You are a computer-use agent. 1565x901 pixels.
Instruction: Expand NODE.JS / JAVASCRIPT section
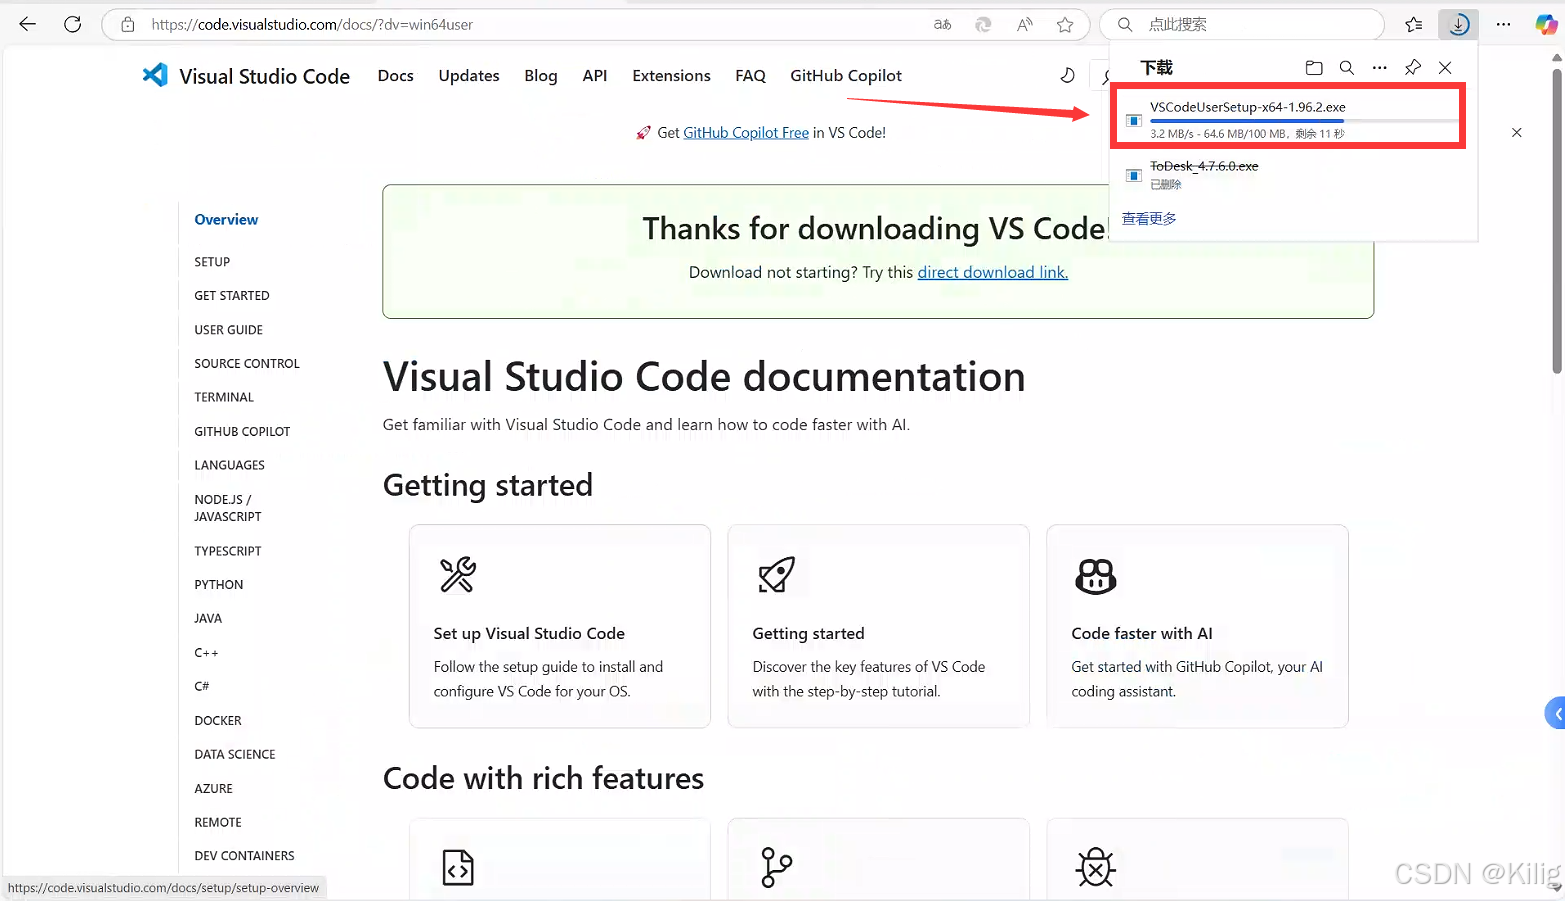[x=228, y=508]
